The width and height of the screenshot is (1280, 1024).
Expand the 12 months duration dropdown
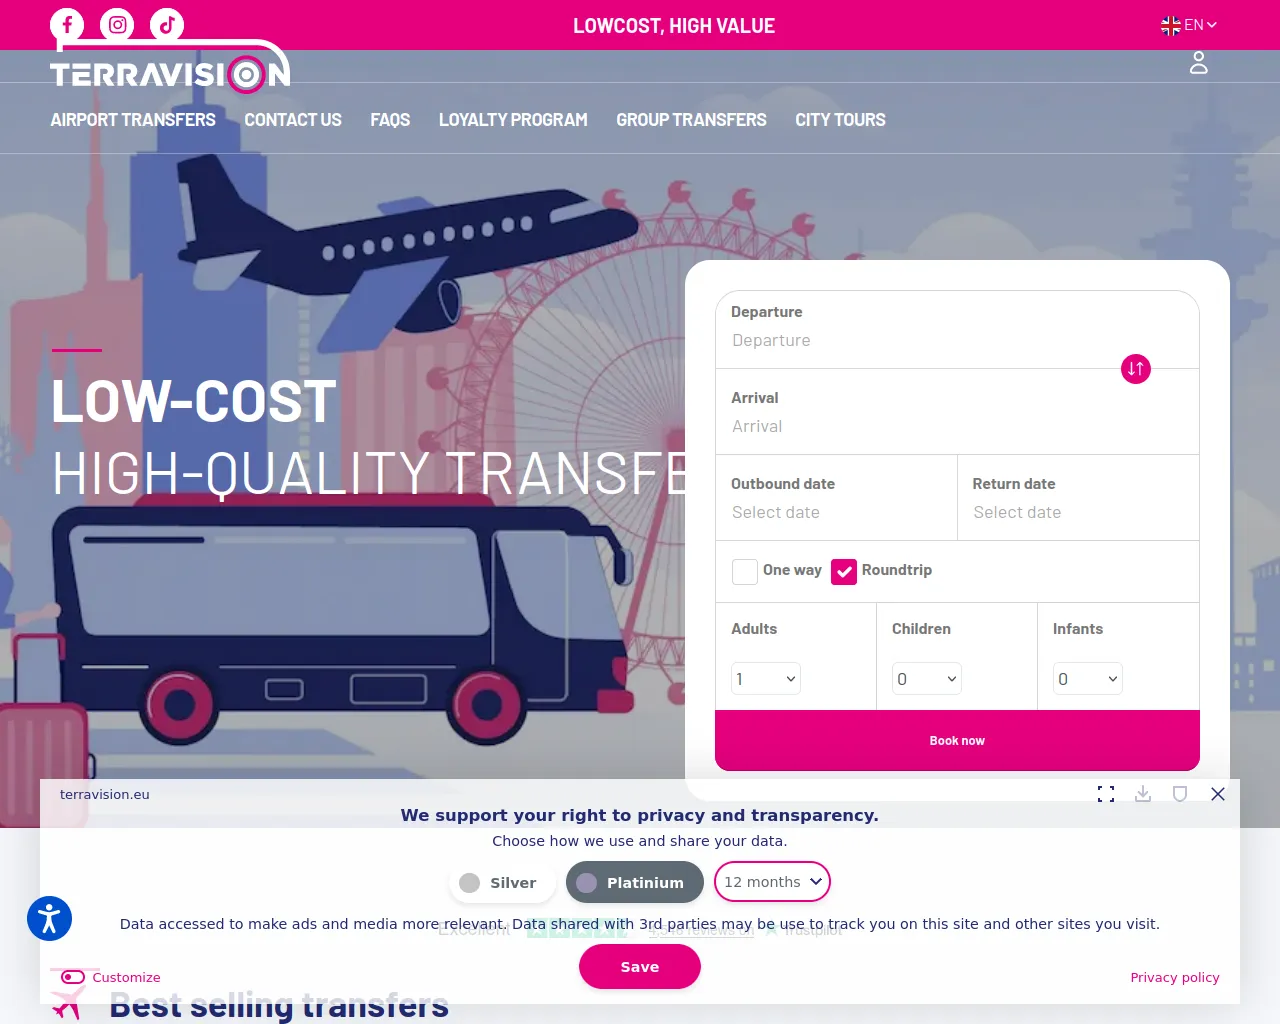[x=772, y=882]
